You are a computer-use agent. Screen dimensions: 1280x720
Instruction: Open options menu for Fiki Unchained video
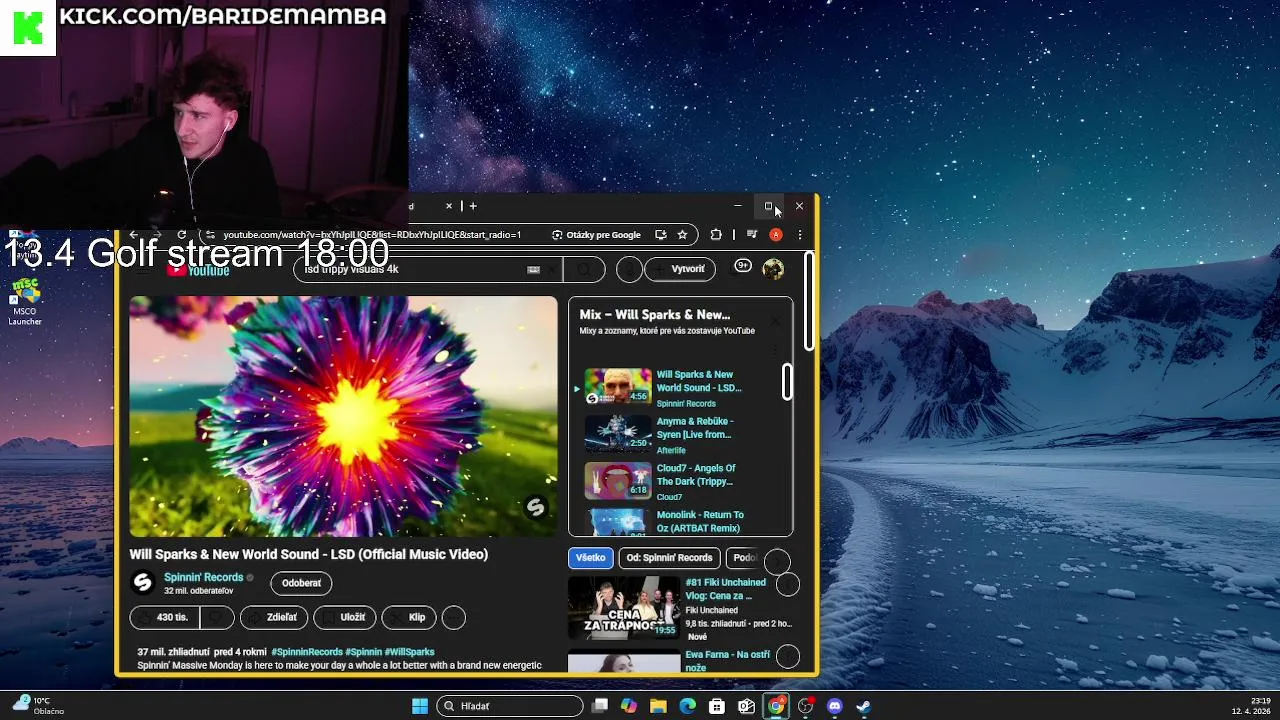point(788,585)
